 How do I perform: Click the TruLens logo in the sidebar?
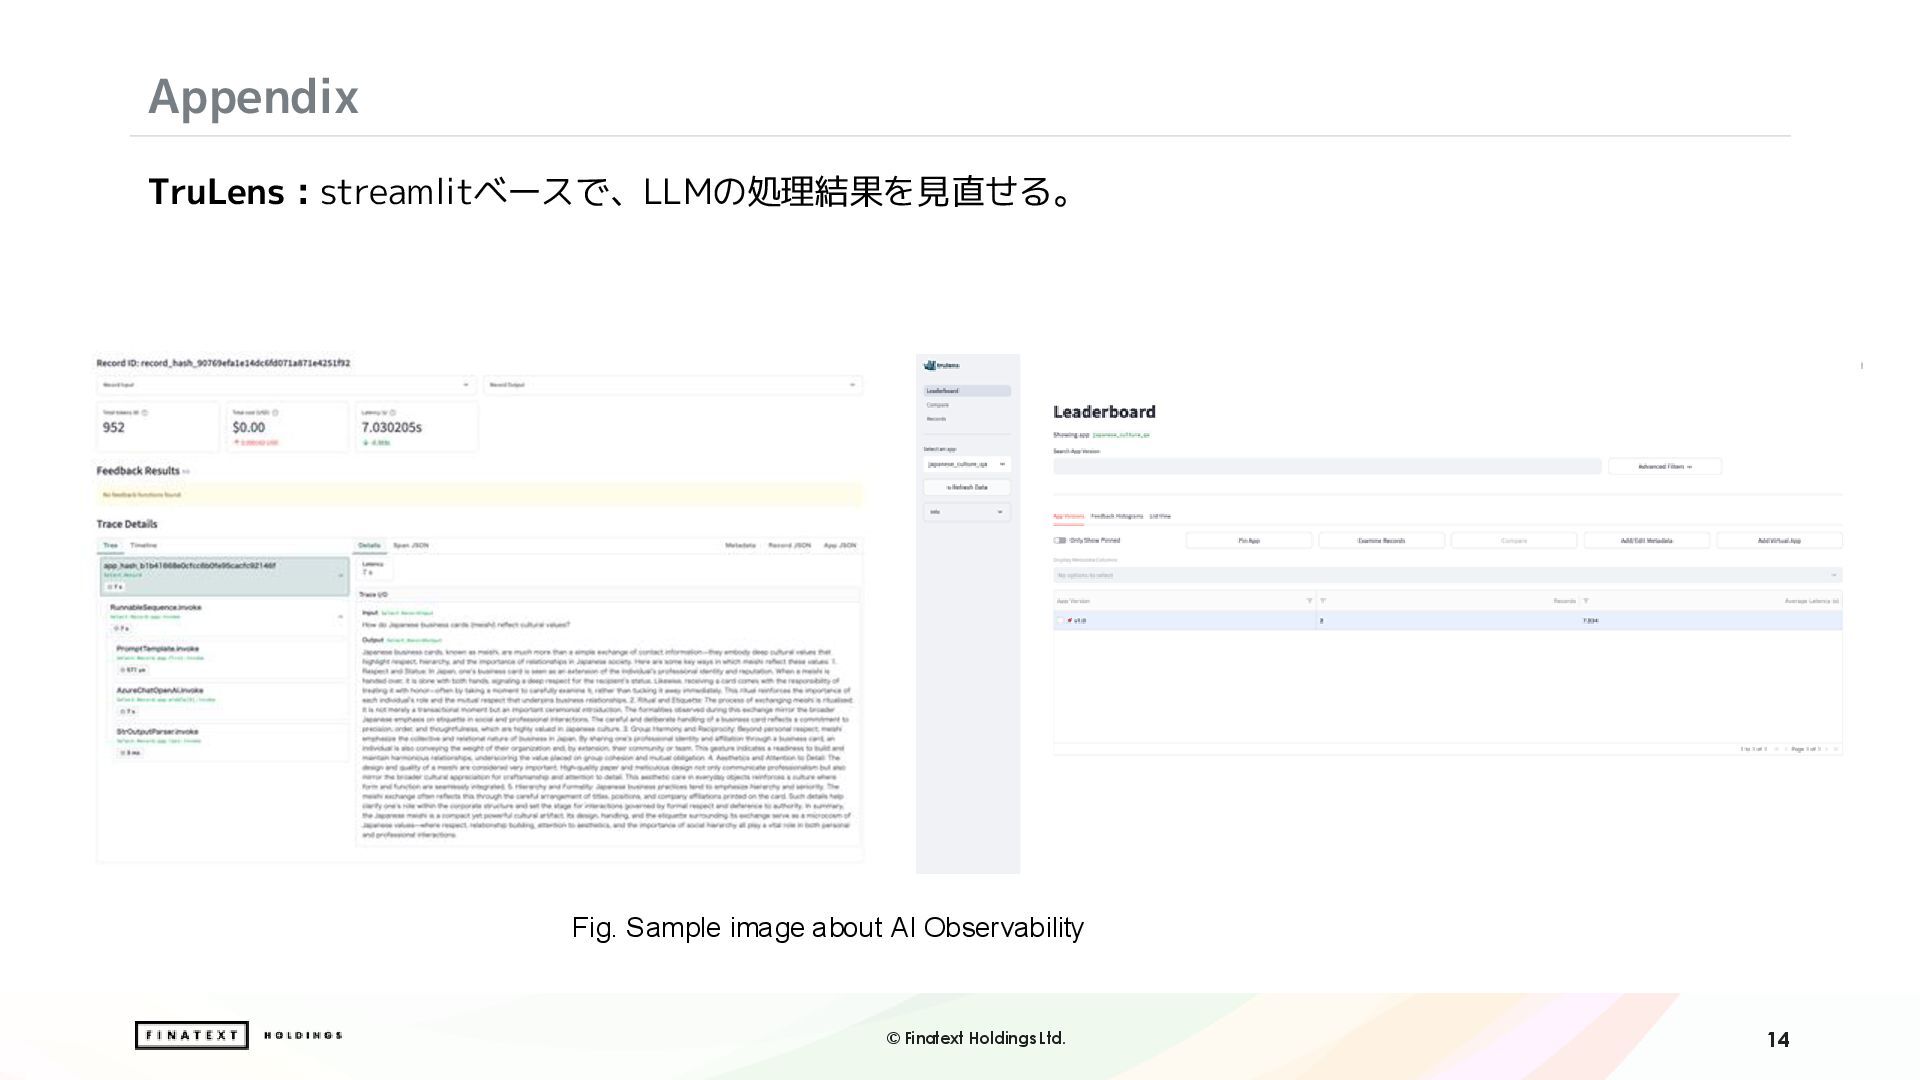(x=941, y=366)
